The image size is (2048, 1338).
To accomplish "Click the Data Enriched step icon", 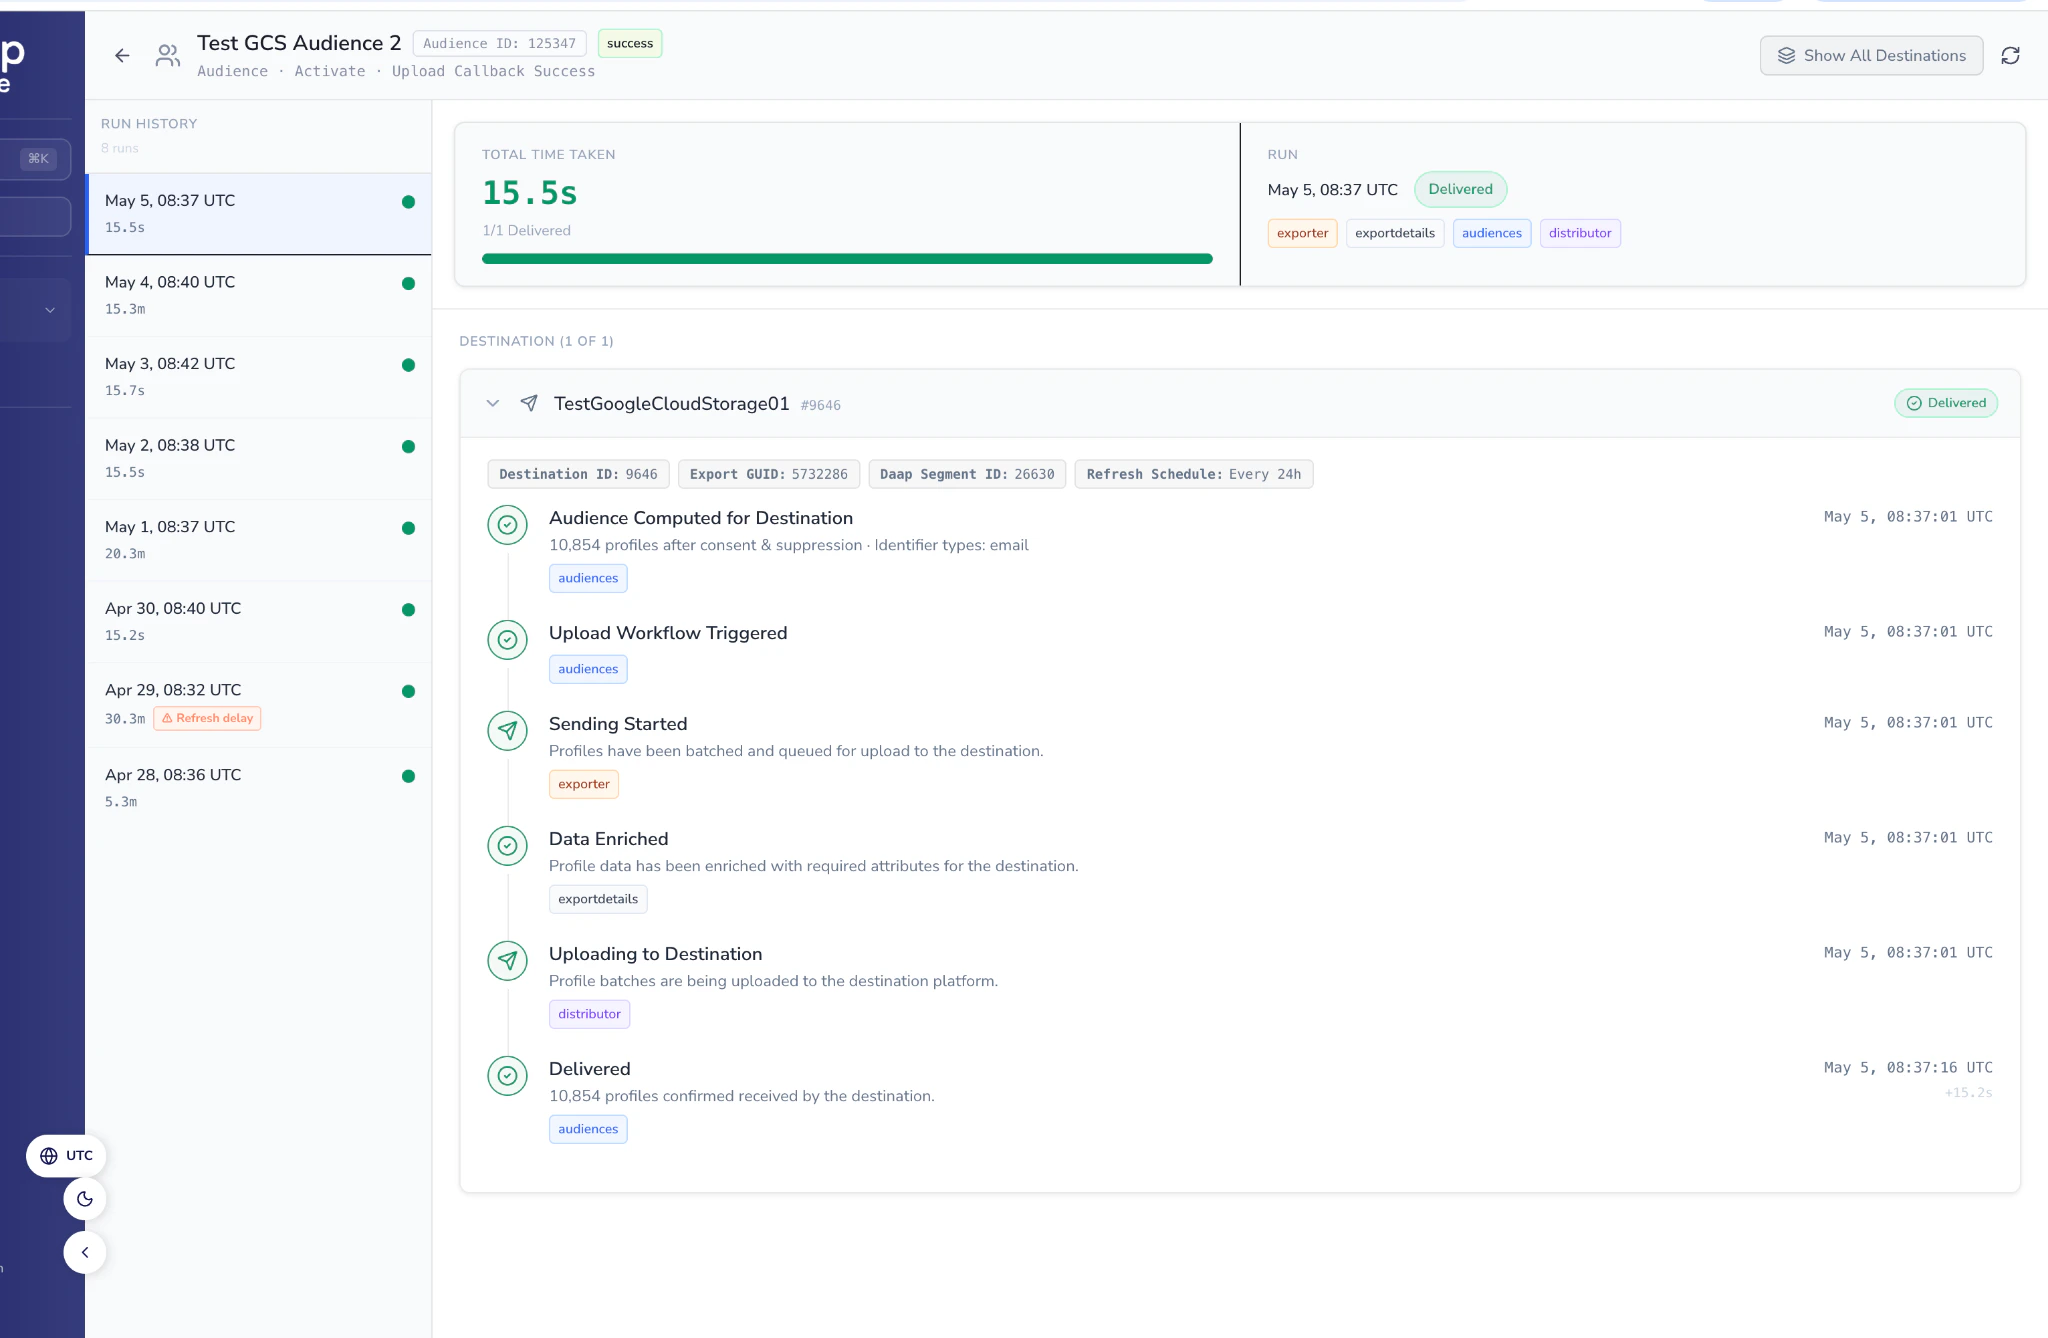I will [x=507, y=846].
